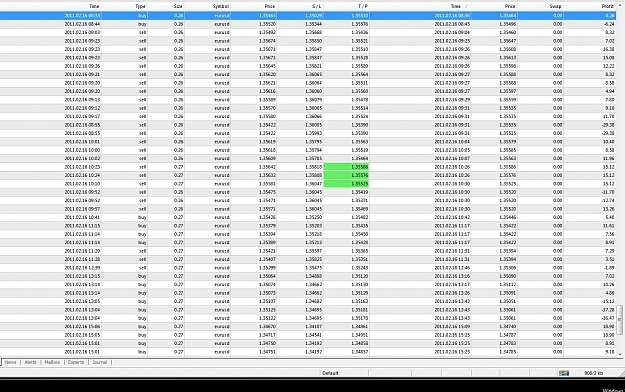Click the profit value 7.80
This screenshot has width=625, height=392.
point(610,100)
